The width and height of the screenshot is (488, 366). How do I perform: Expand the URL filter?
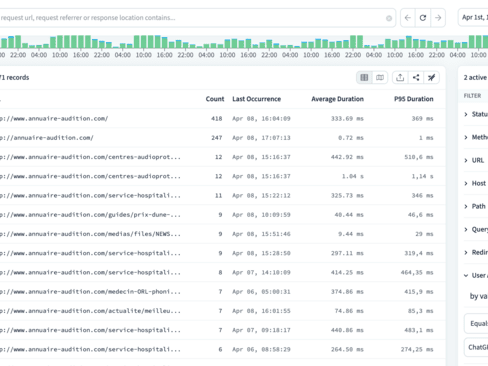tap(476, 160)
